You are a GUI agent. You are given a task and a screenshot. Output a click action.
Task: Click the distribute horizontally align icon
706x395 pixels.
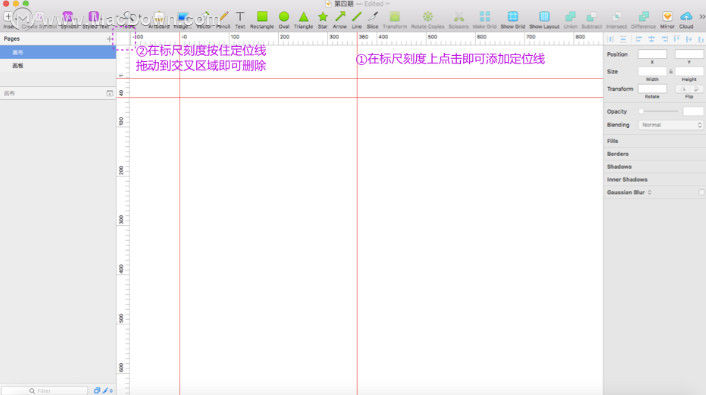611,40
